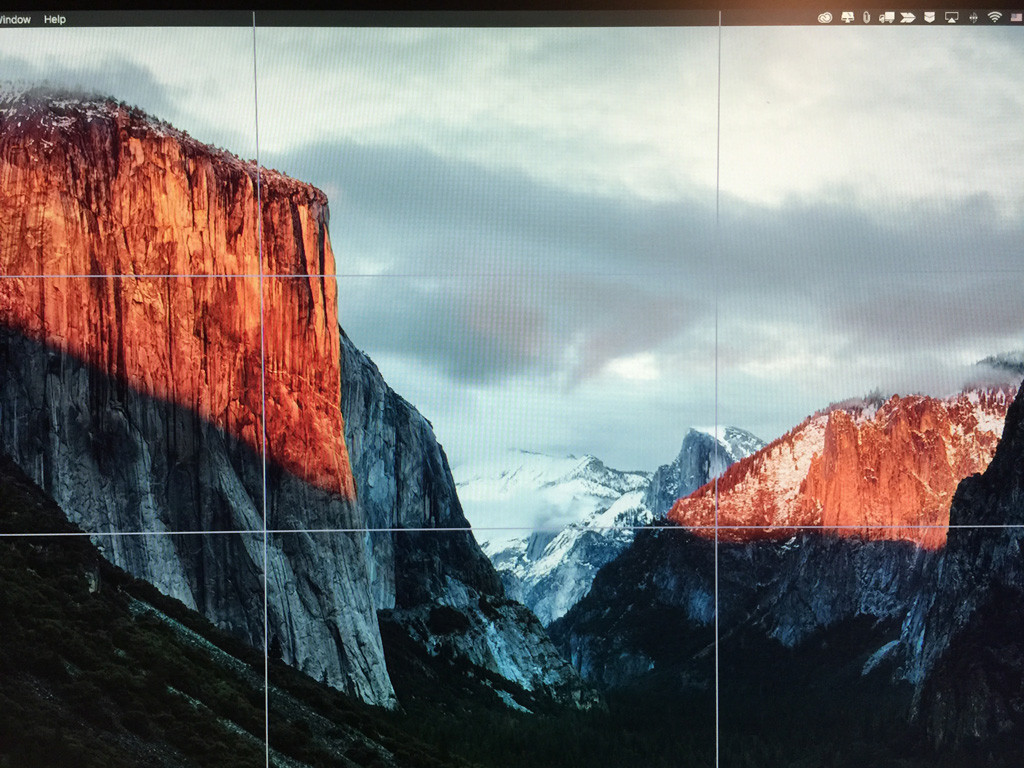1024x768 pixels.
Task: Click the globe-like menu bar icon
Action: click(x=973, y=18)
